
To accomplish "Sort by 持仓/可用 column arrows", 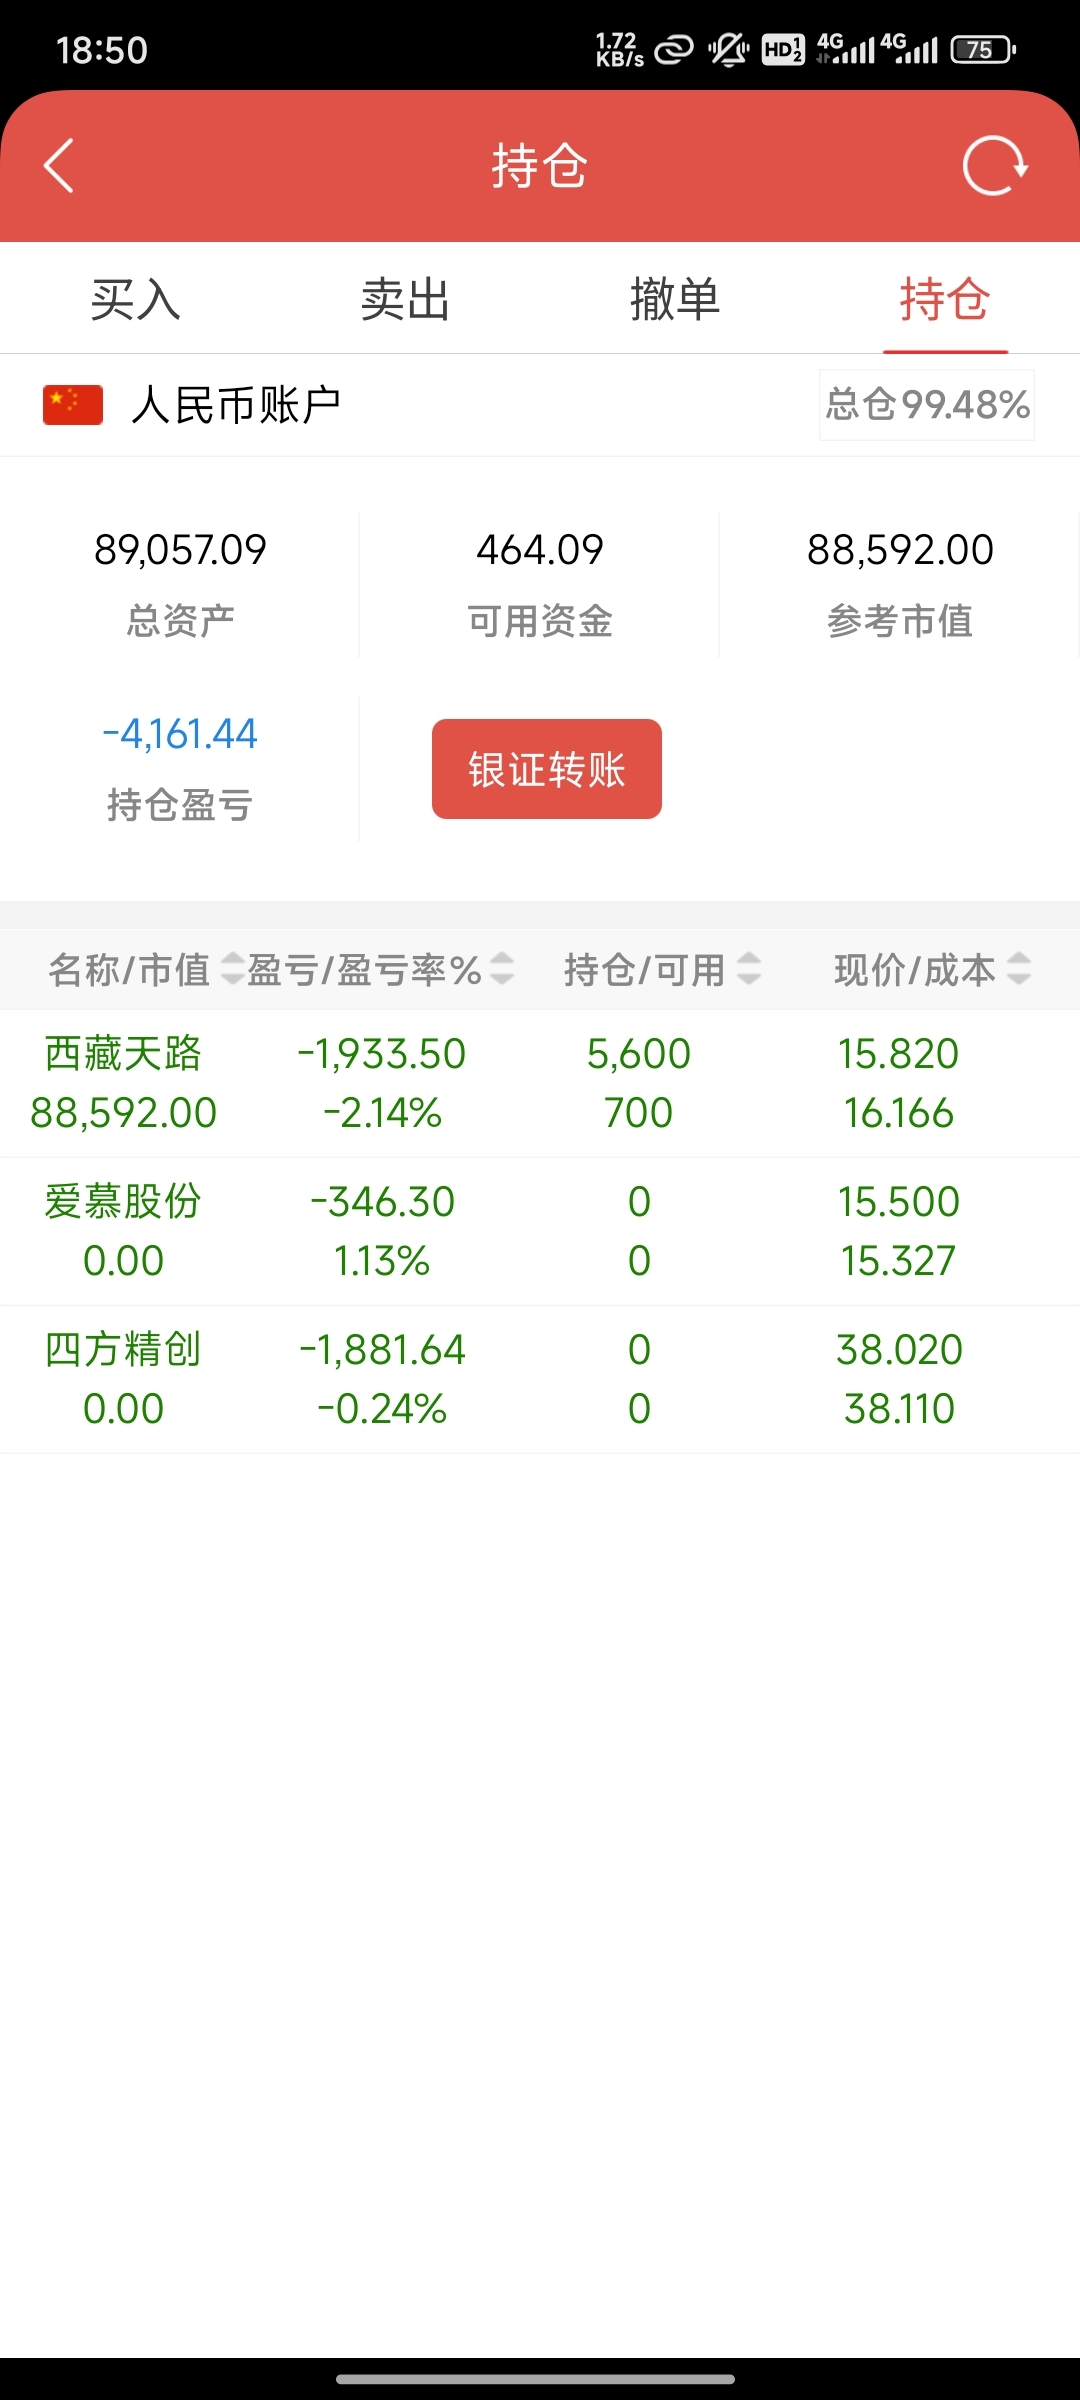I will point(749,969).
